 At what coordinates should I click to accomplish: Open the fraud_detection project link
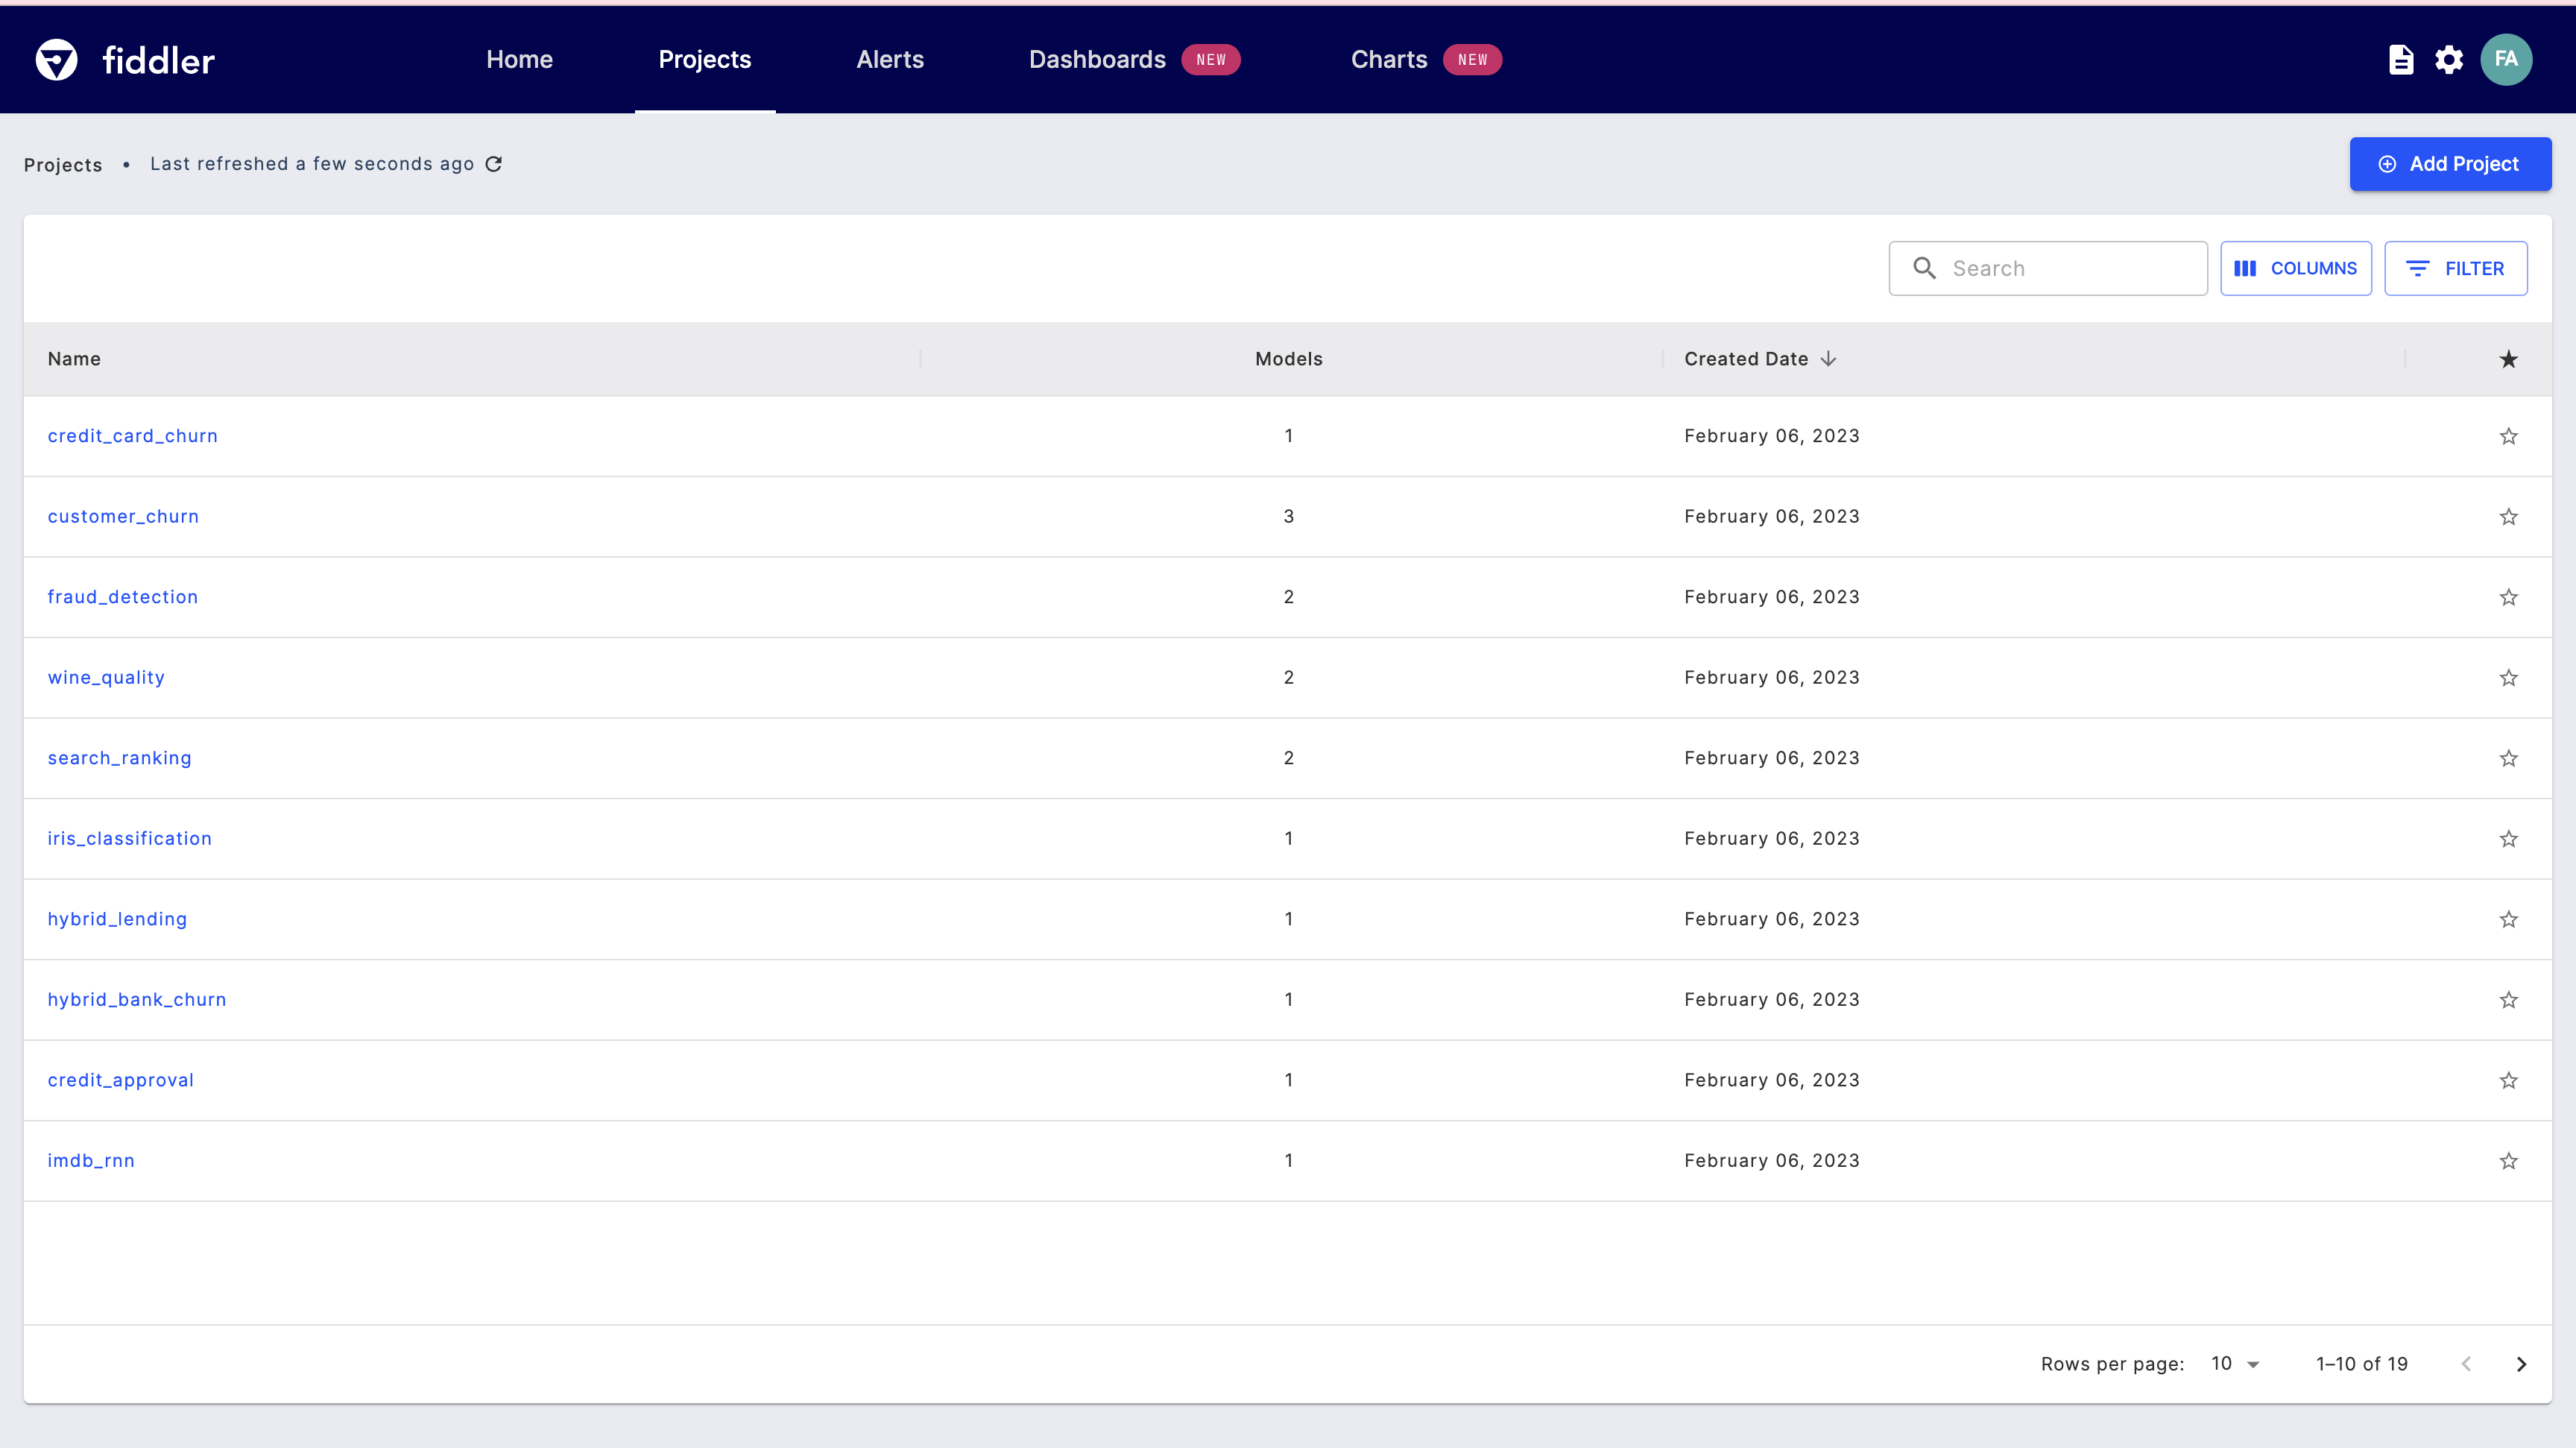click(123, 597)
